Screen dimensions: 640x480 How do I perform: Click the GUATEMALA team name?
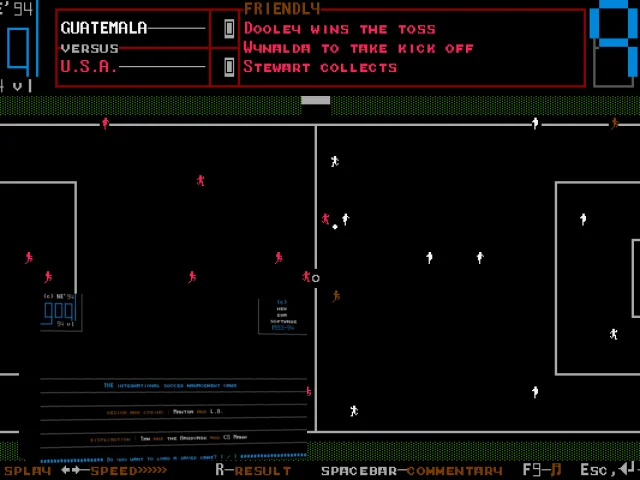point(104,28)
